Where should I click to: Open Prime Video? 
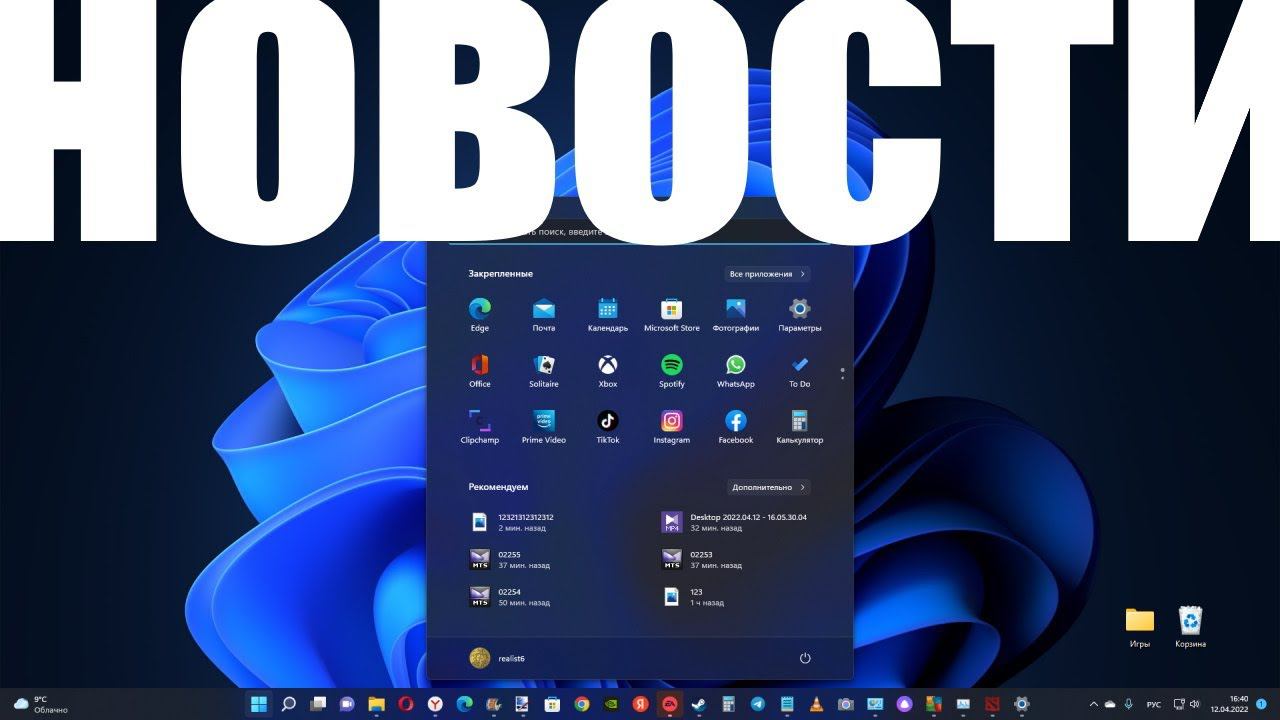[544, 426]
